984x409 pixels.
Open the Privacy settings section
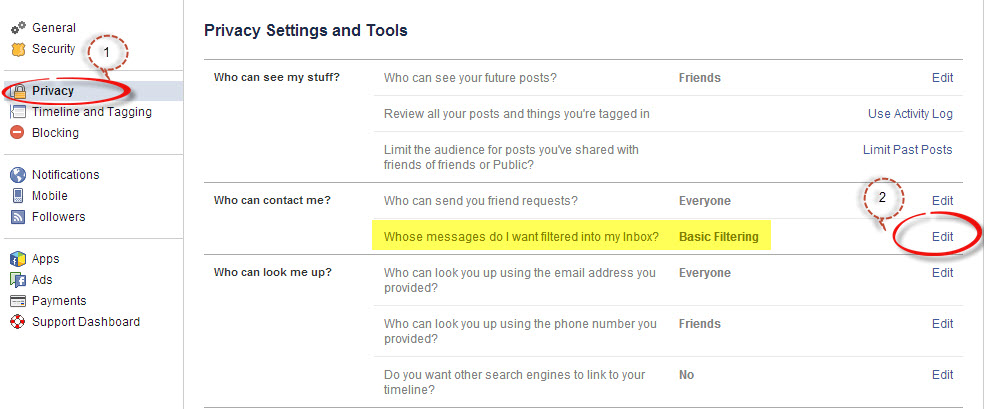[x=52, y=91]
